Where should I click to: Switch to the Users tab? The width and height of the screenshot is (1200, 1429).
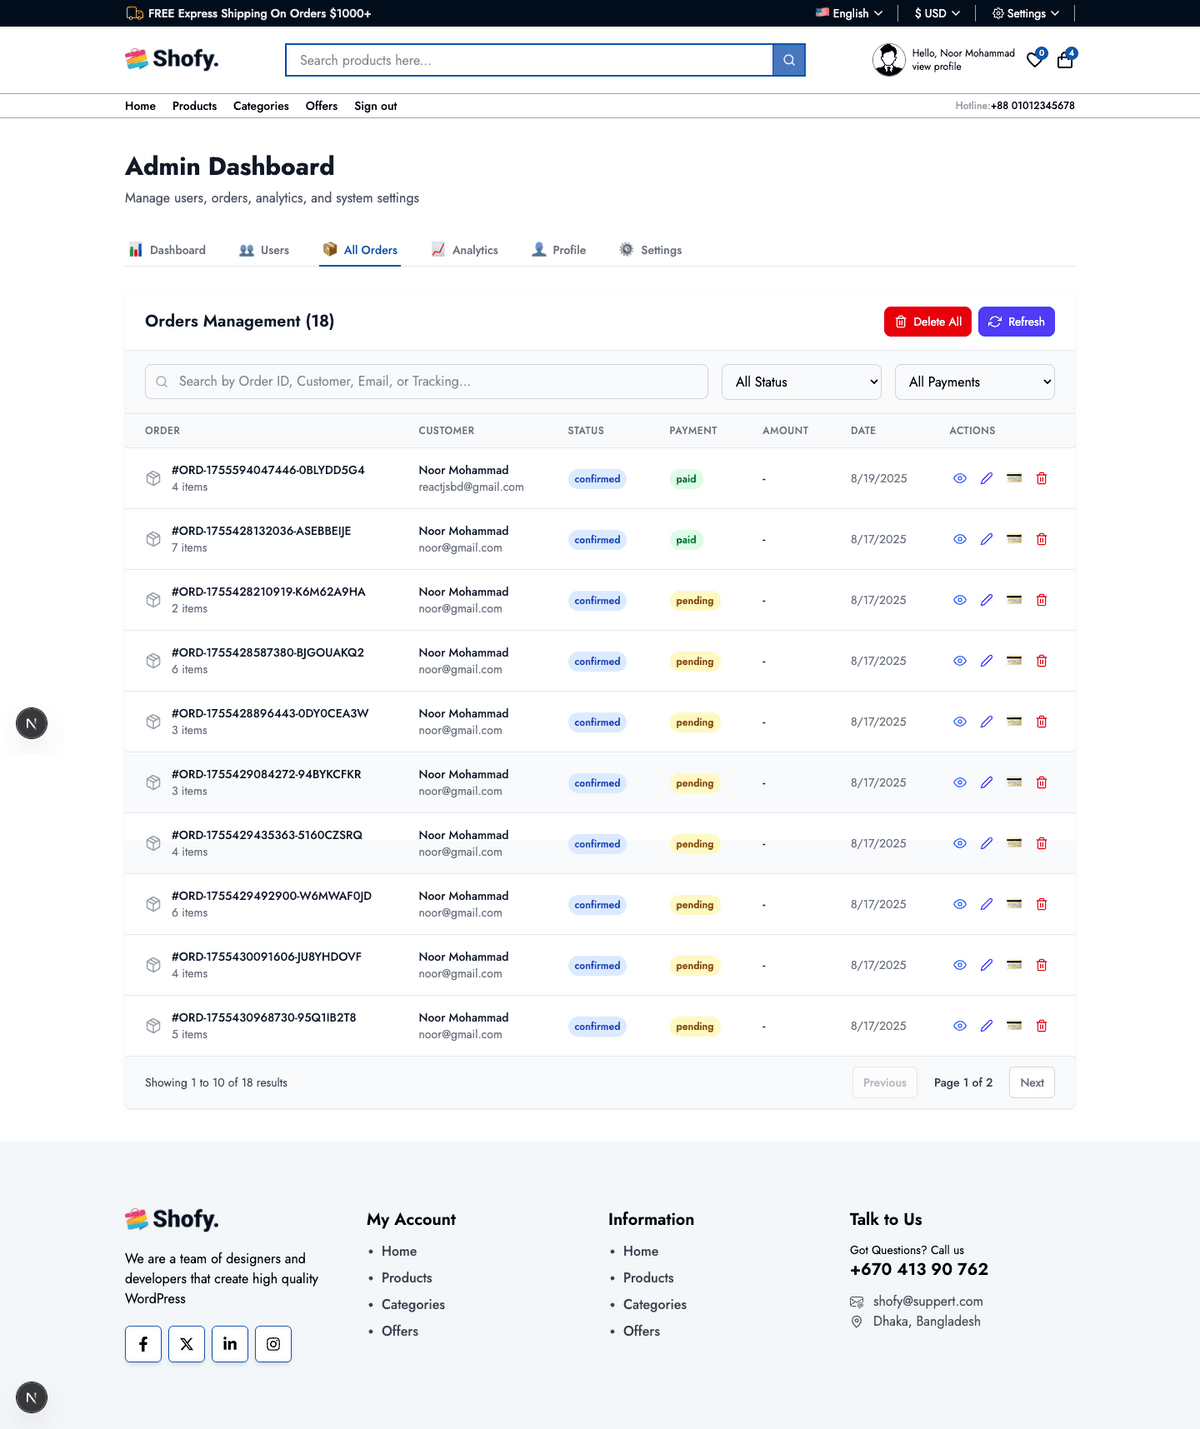point(265,250)
